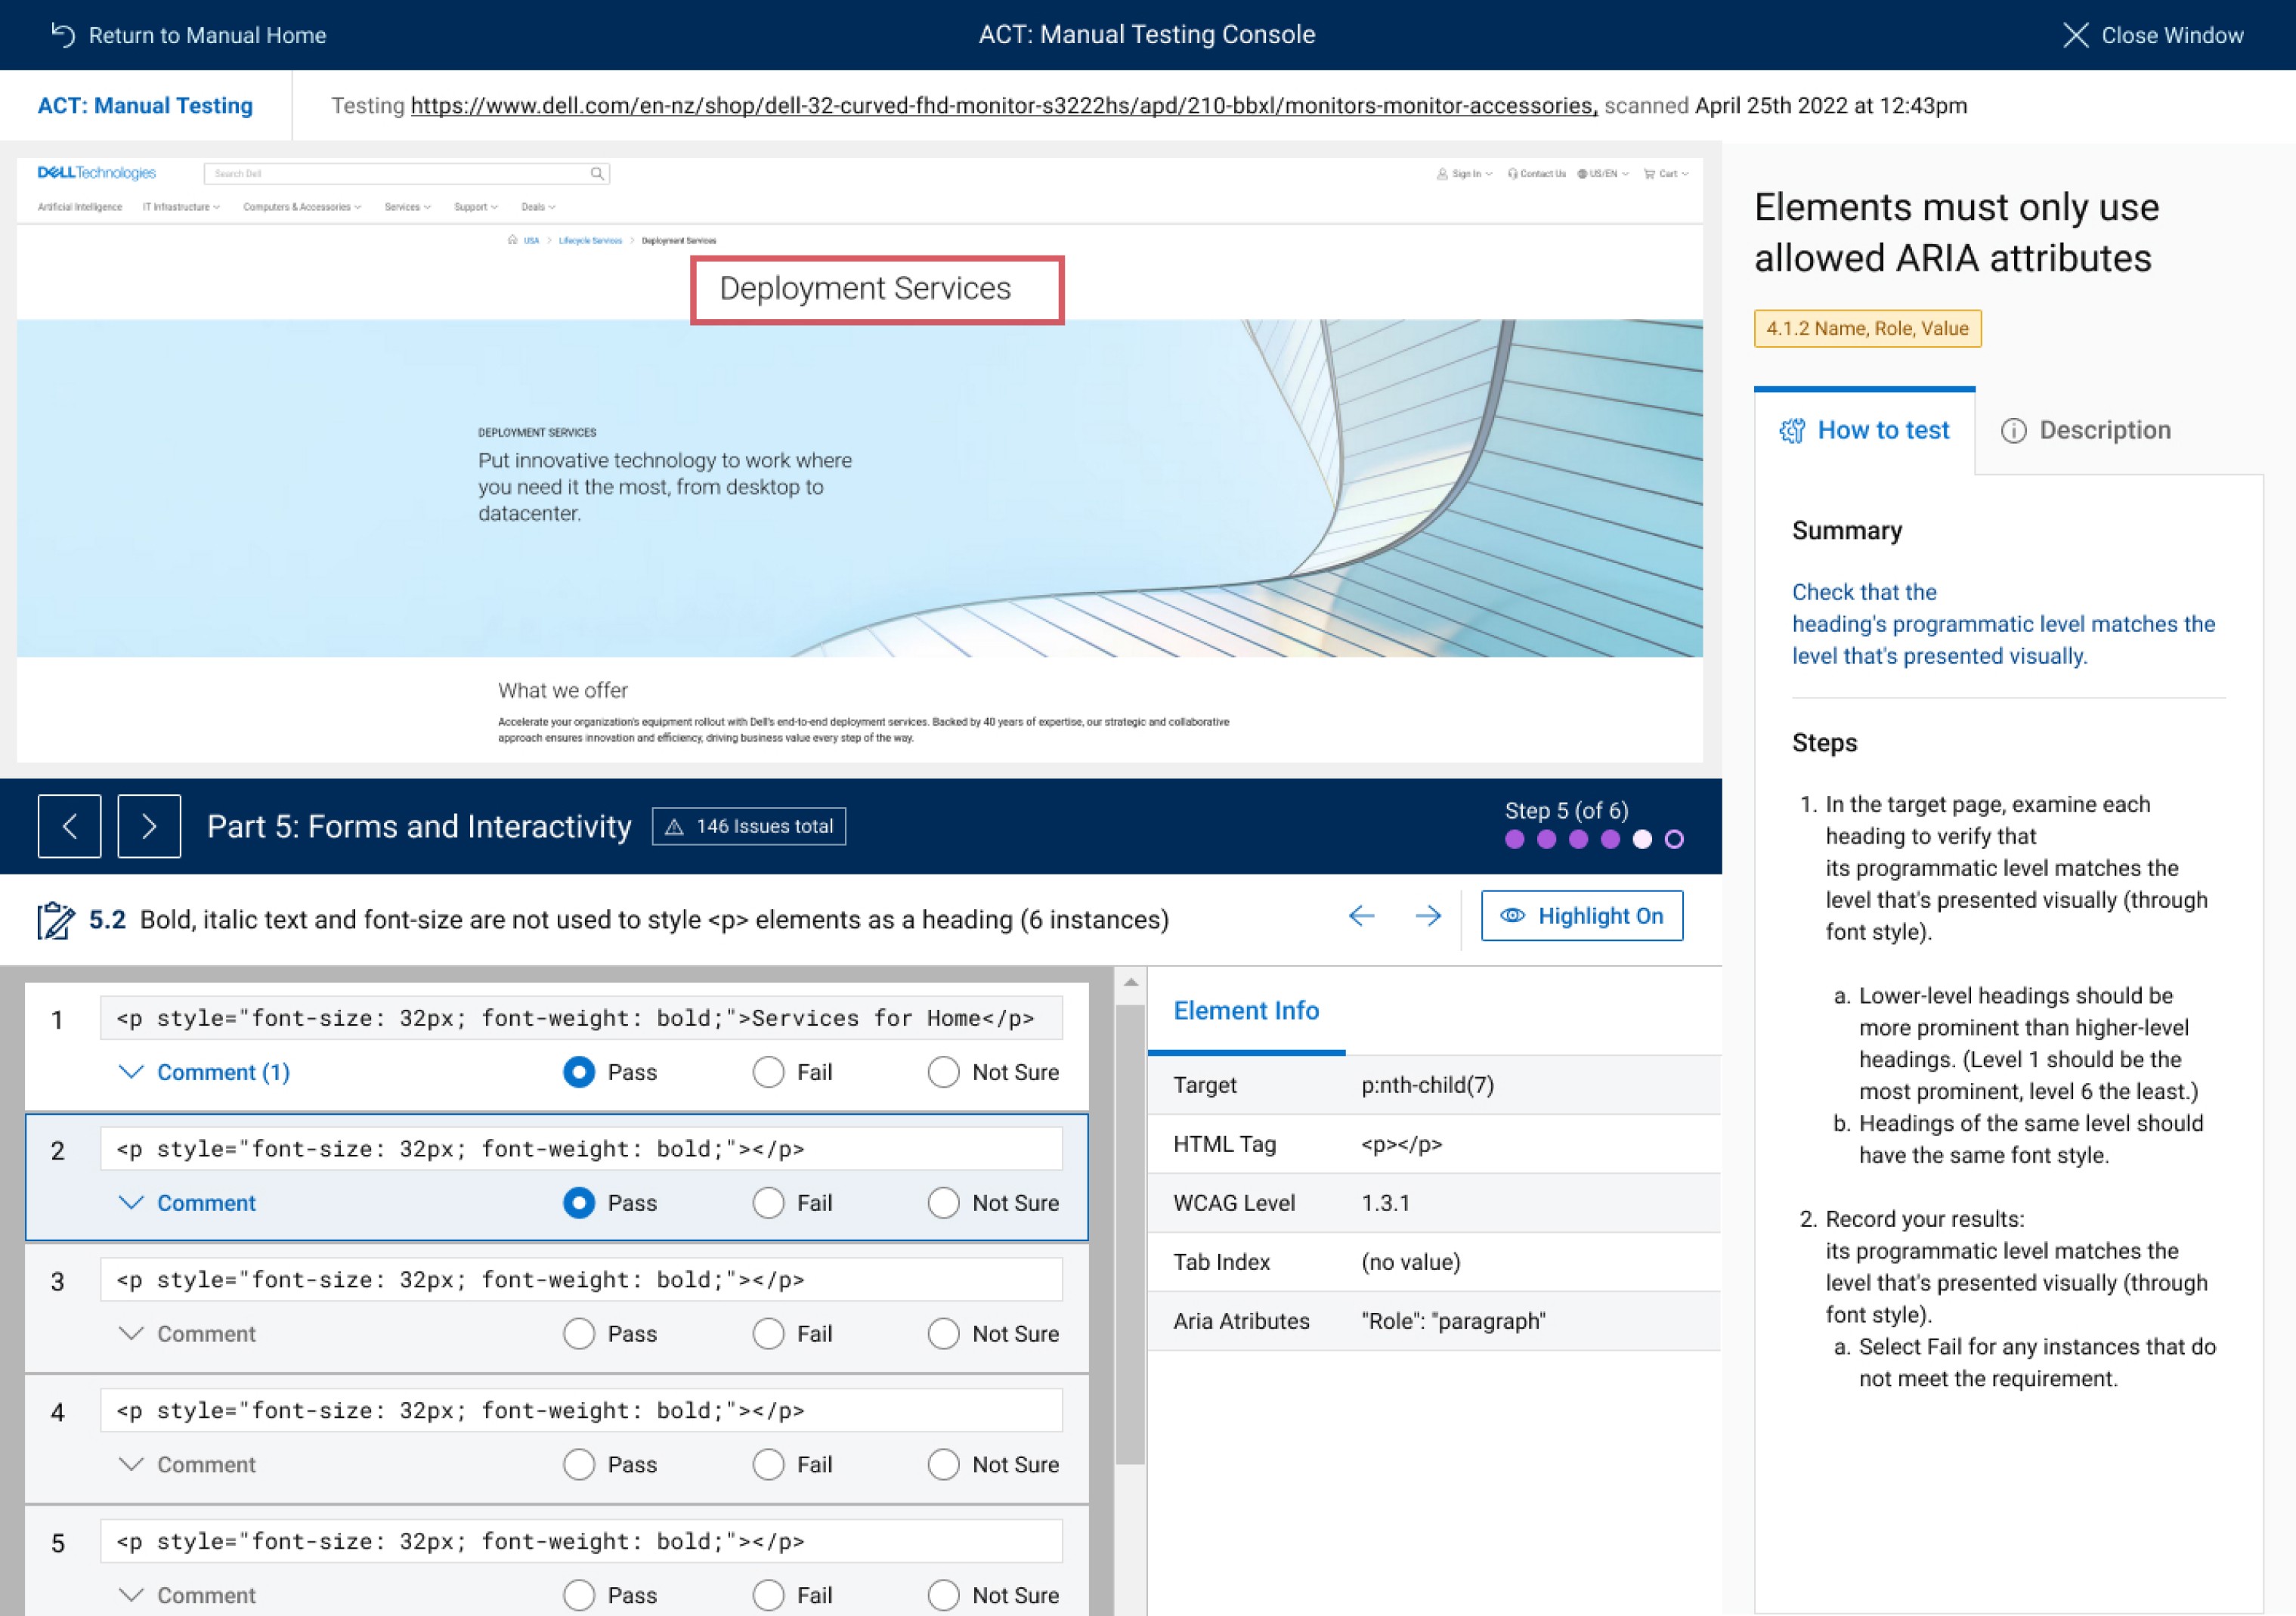Click the last step progress dot

tap(1674, 840)
